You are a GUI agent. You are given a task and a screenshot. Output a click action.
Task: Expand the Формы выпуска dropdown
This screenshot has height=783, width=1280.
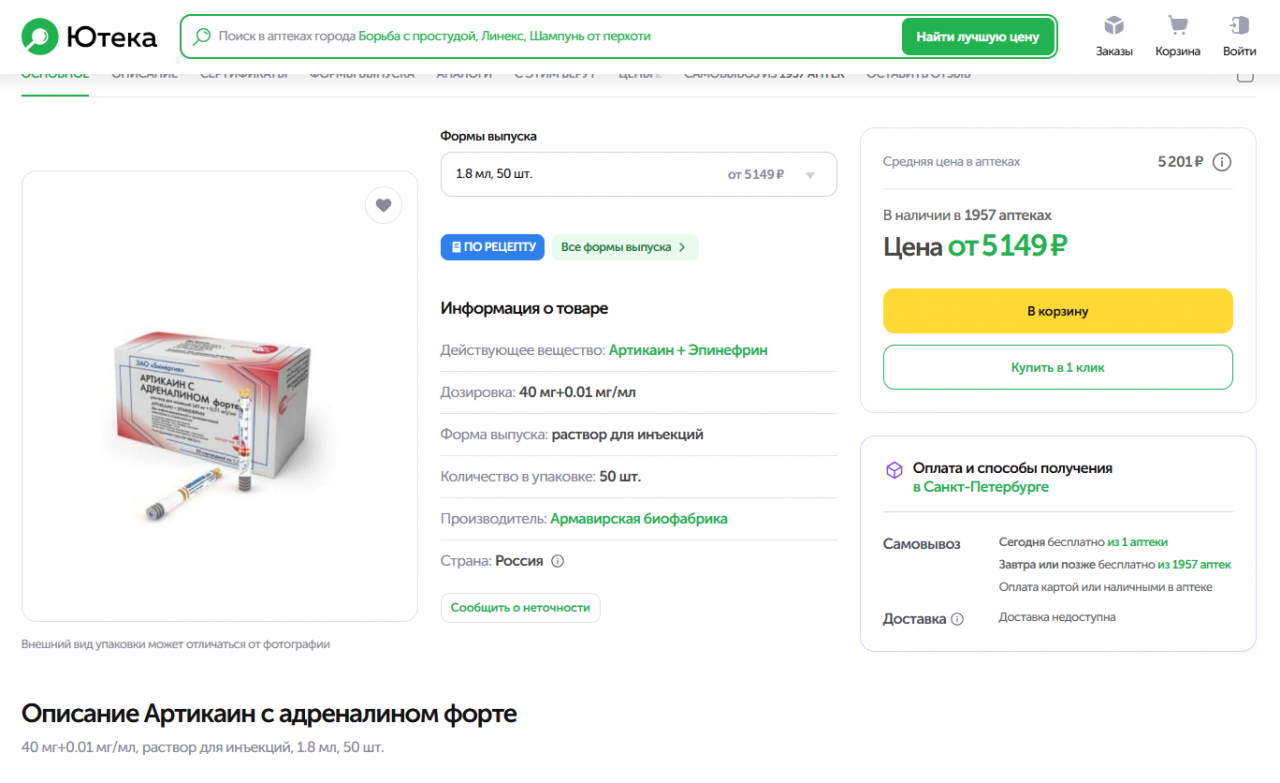tap(638, 174)
